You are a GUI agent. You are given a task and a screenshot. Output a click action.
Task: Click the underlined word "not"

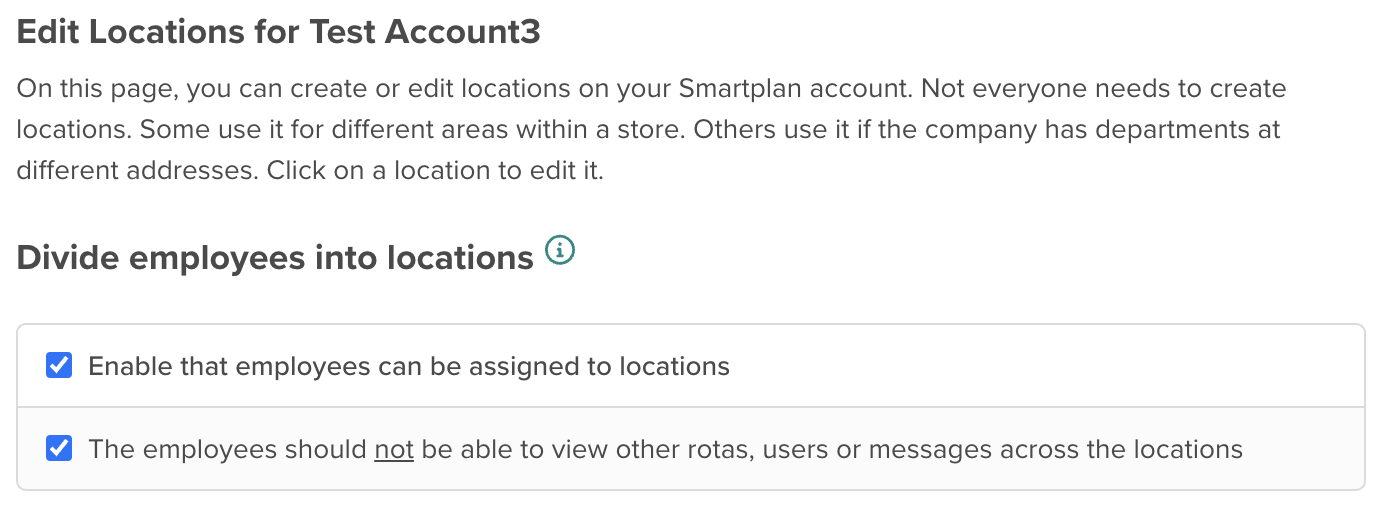click(394, 450)
